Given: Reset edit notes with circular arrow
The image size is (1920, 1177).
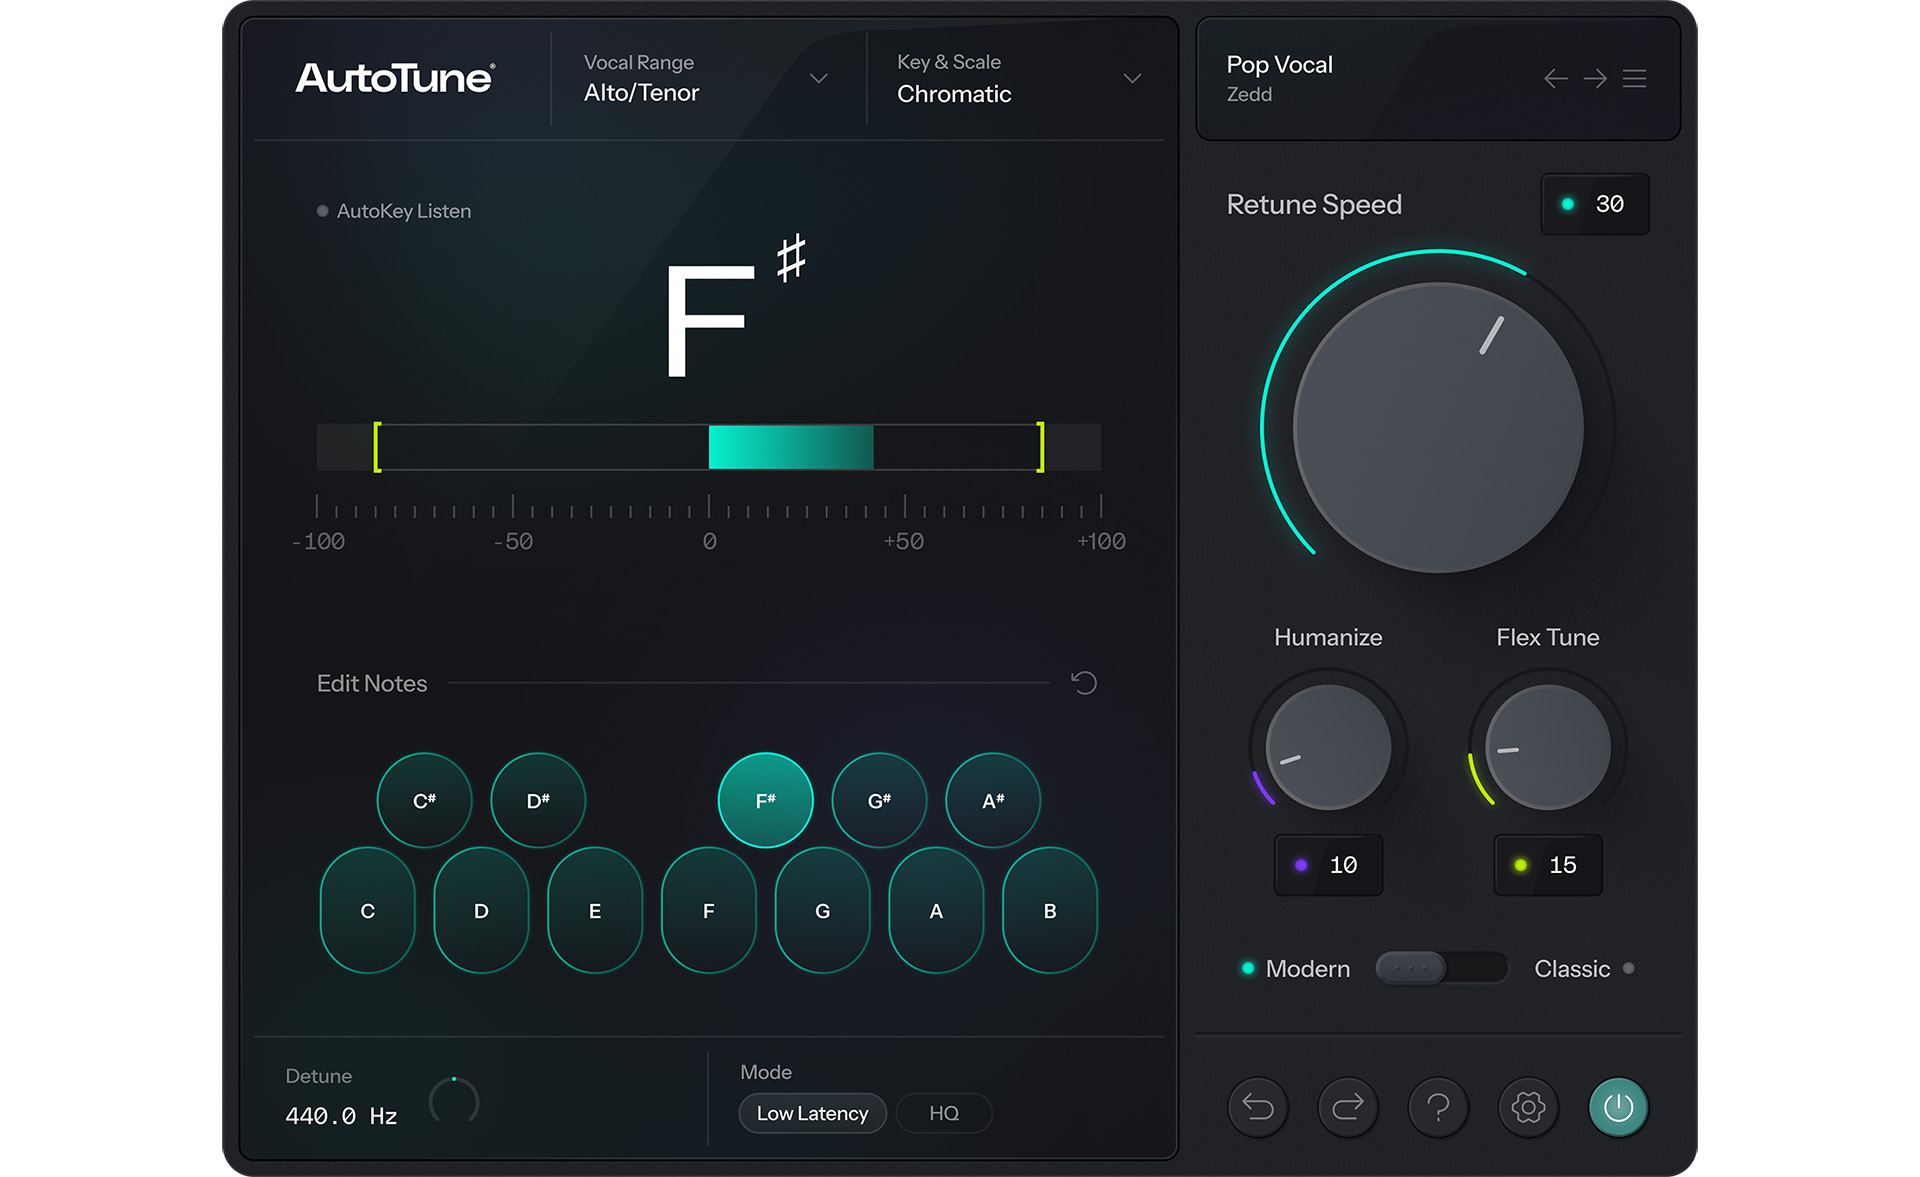Looking at the screenshot, I should click(x=1084, y=683).
